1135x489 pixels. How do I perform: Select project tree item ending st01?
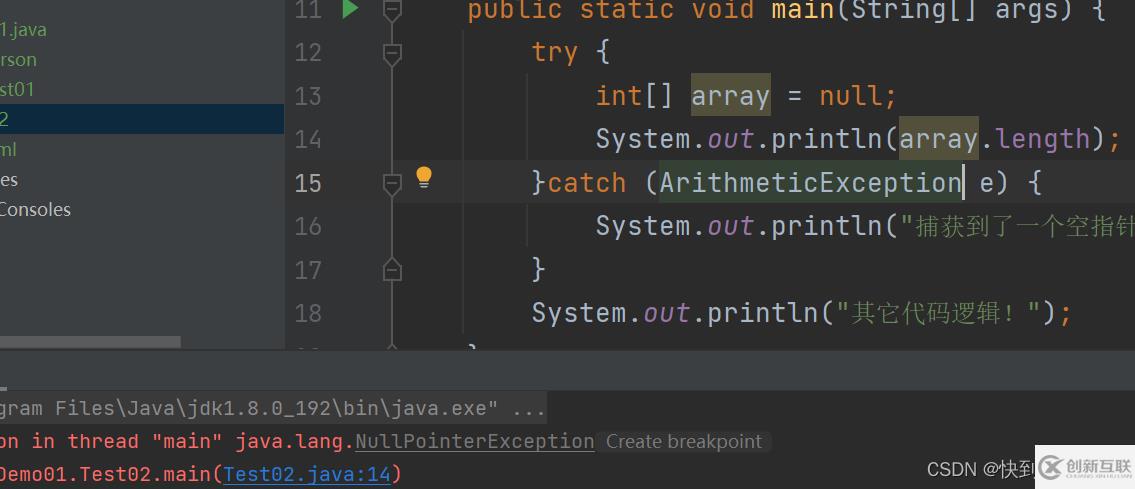[x=17, y=90]
